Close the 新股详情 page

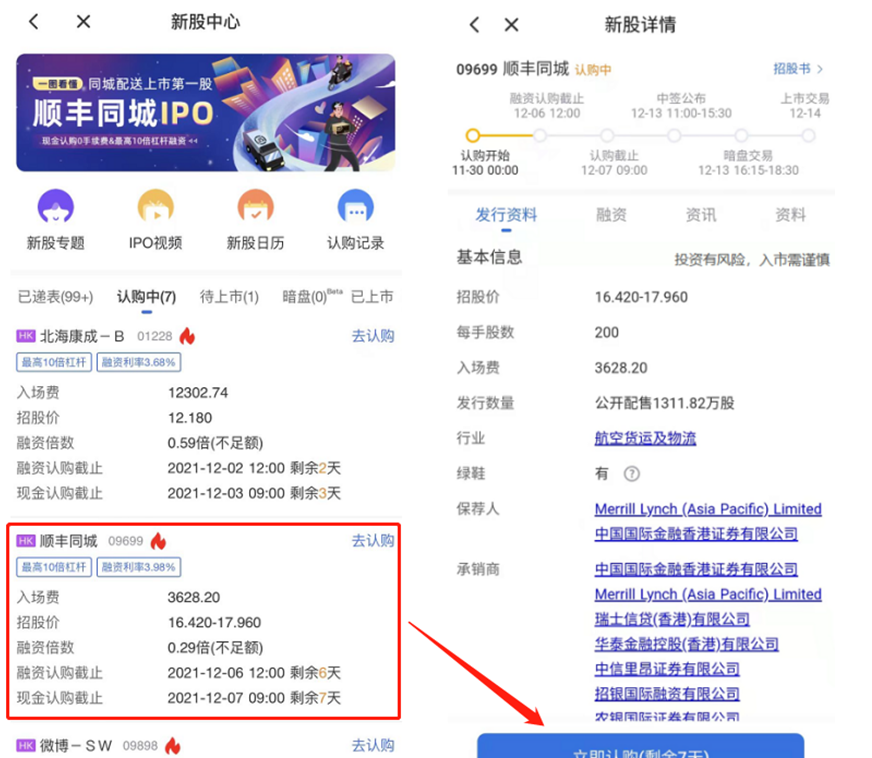point(512,24)
